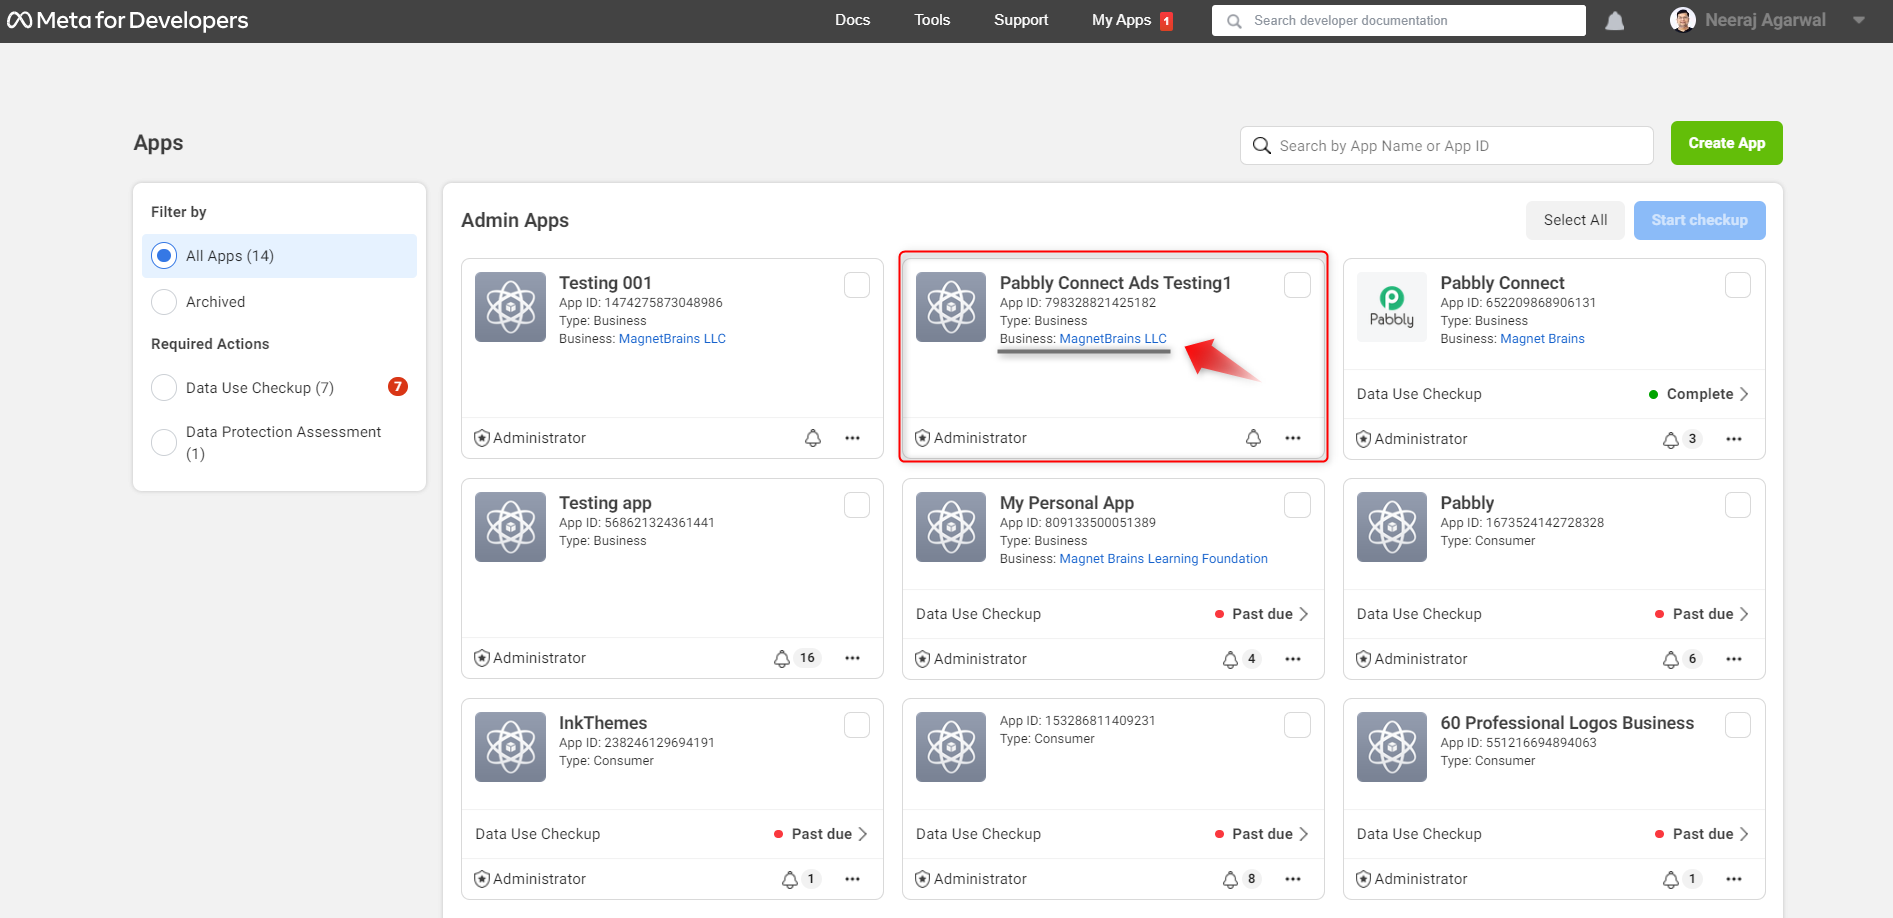Viewport: 1893px width, 918px height.
Task: Expand Past due on Pabbly card
Action: coord(1702,614)
